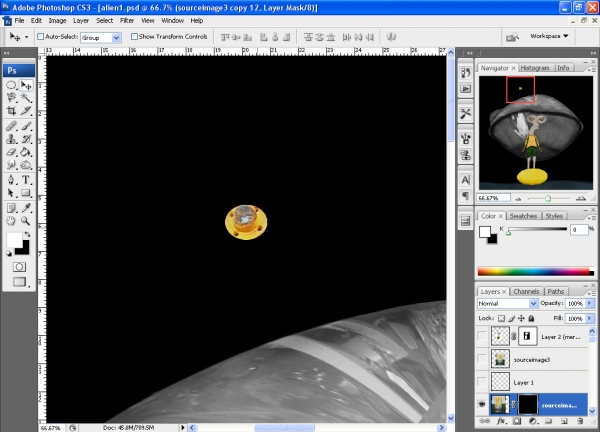Show the Layer 2 (merged) layer
600x432 pixels.
click(482, 336)
